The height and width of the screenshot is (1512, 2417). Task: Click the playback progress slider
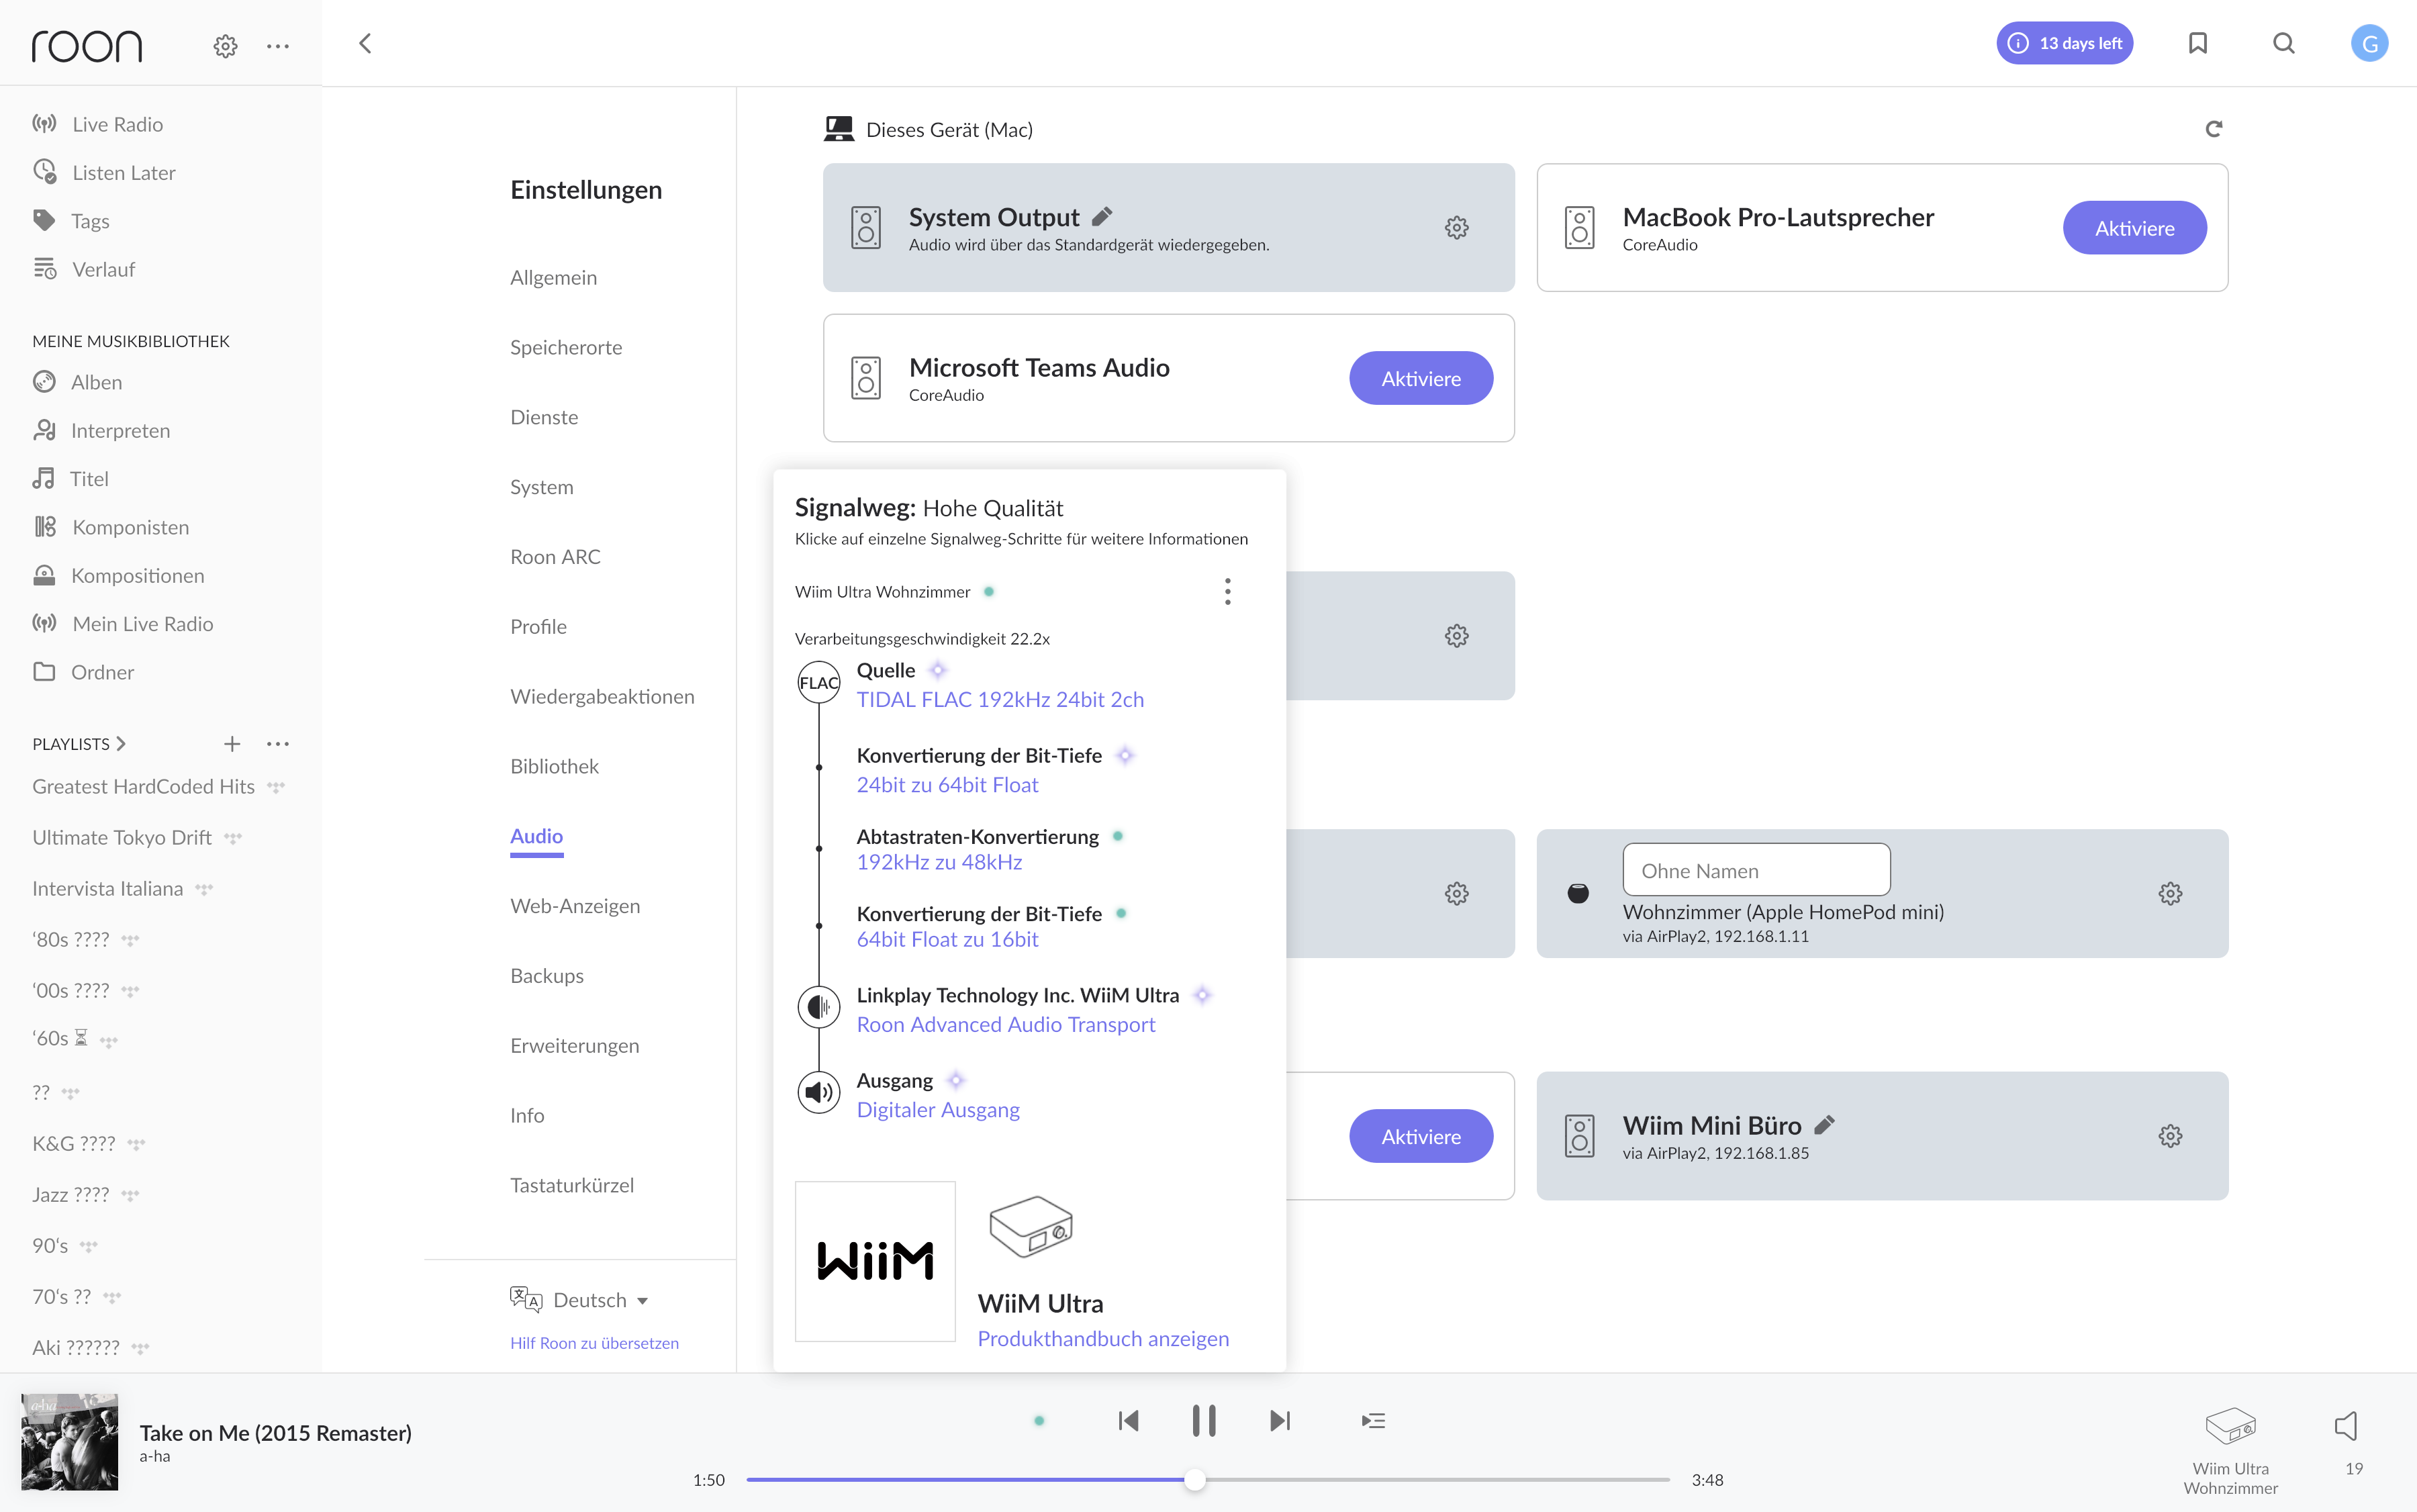pyautogui.click(x=1208, y=1479)
